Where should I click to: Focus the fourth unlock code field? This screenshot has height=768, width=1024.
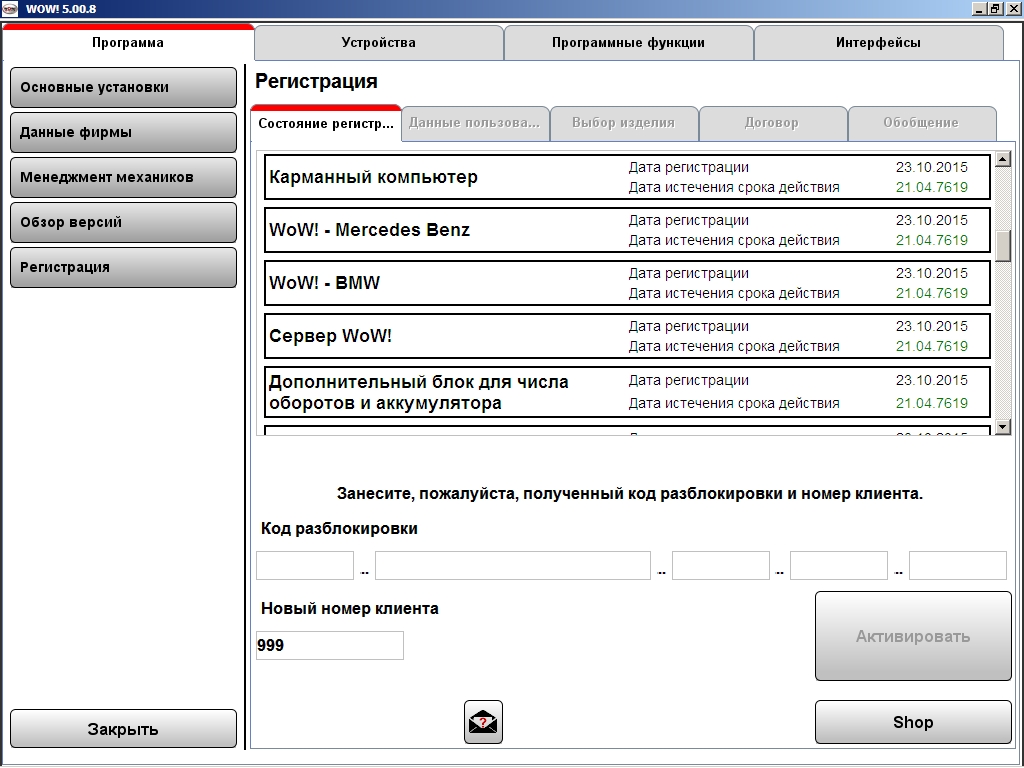point(839,566)
